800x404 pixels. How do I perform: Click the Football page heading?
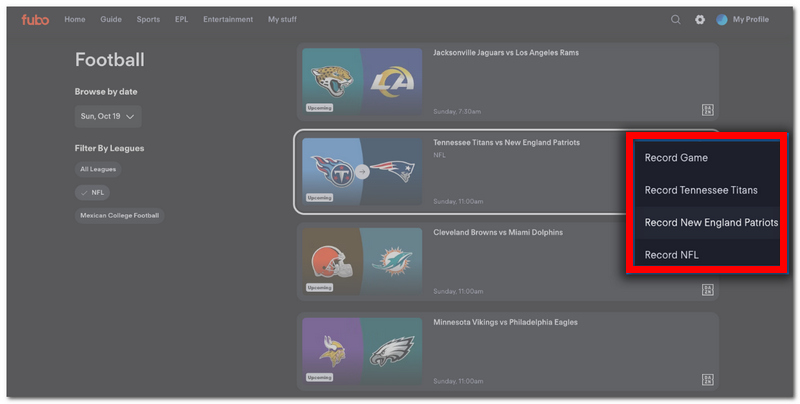point(110,60)
